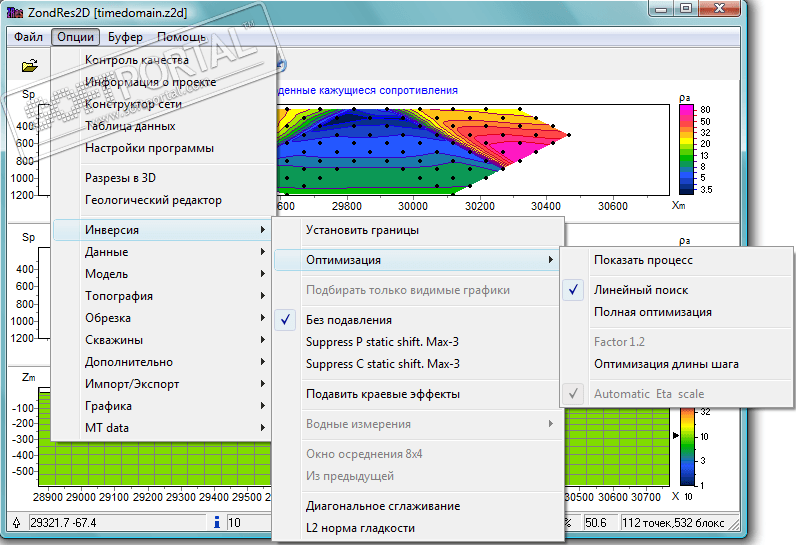796x545 pixels.
Task: Expand the Модель submenu
Action: [x=162, y=274]
